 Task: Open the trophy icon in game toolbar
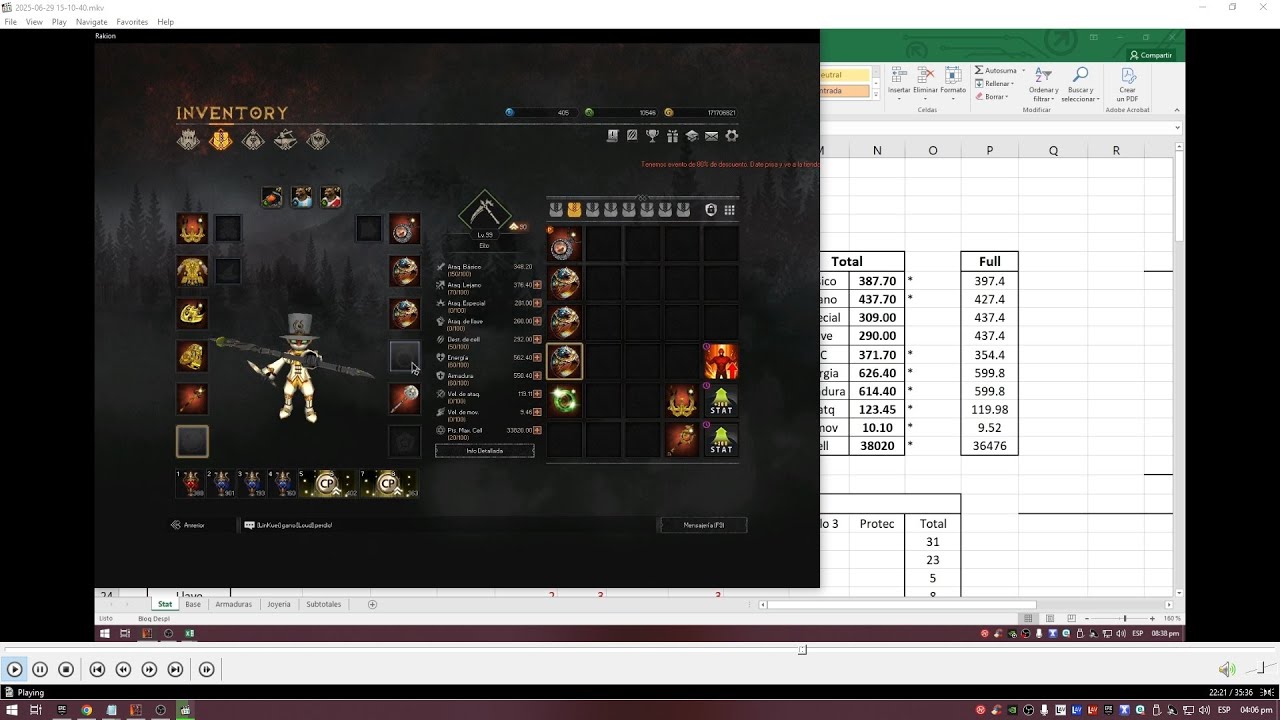click(x=652, y=136)
